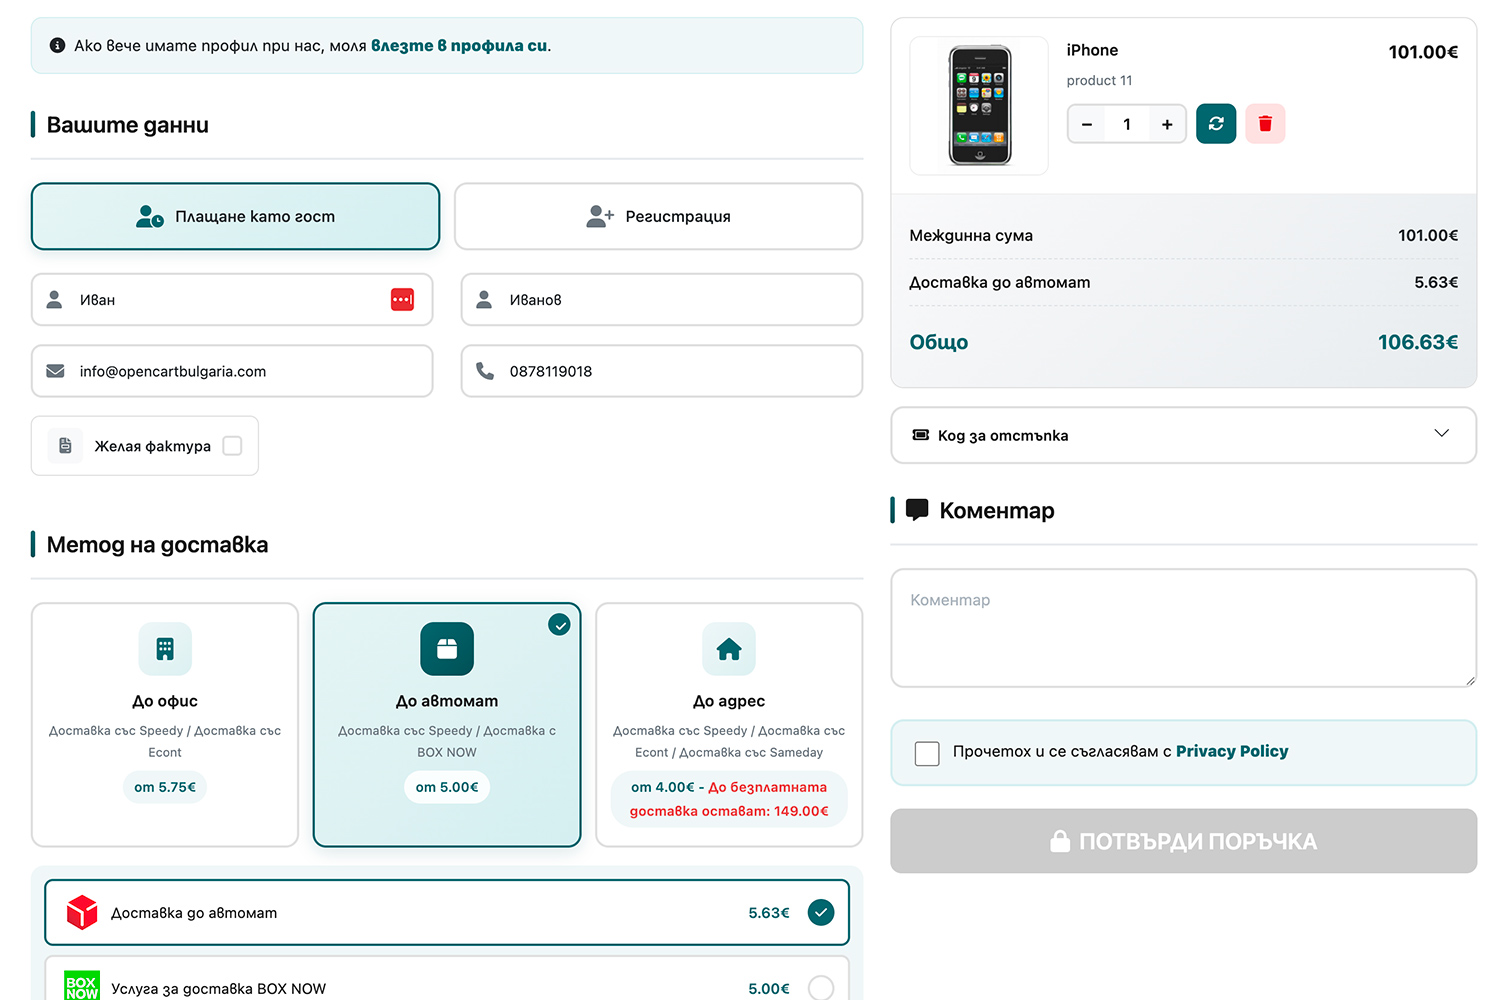This screenshot has height=1000, width=1500.
Task: Select the house icon for address delivery
Action: tap(729, 649)
